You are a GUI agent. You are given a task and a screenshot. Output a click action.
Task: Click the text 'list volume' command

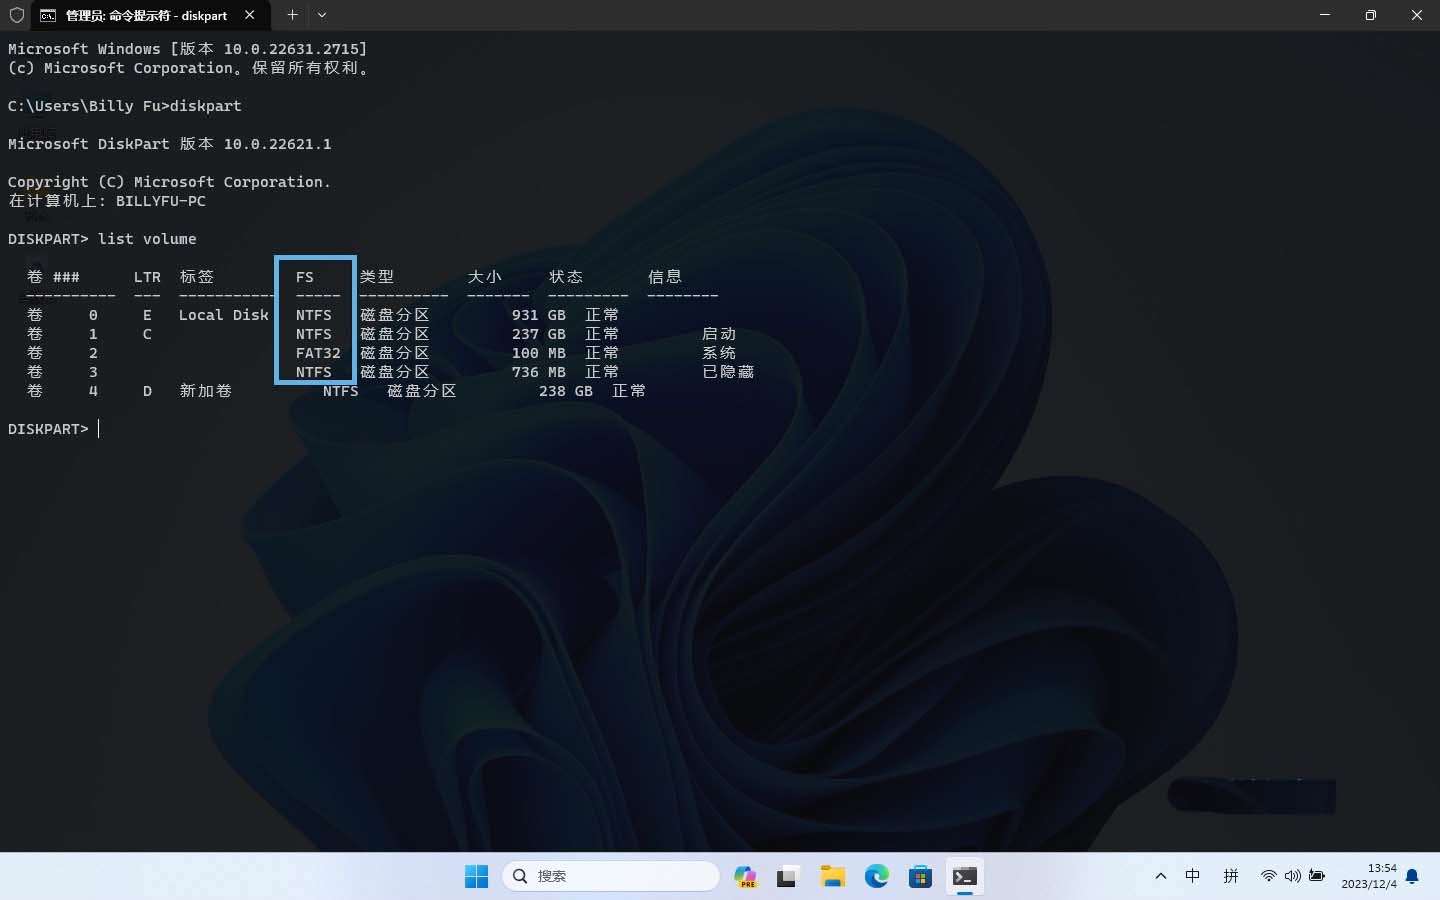click(147, 239)
